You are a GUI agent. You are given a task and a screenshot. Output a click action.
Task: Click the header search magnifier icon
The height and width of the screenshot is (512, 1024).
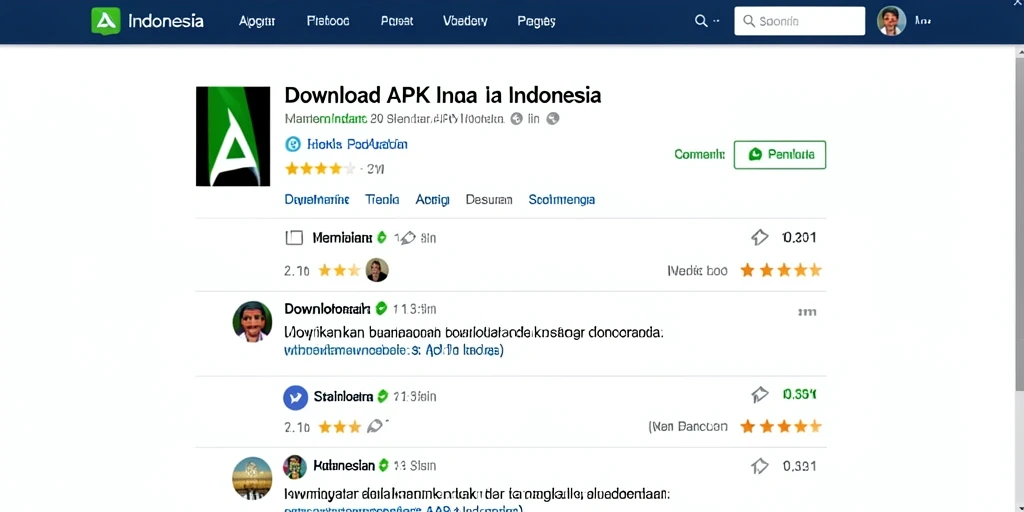point(701,21)
